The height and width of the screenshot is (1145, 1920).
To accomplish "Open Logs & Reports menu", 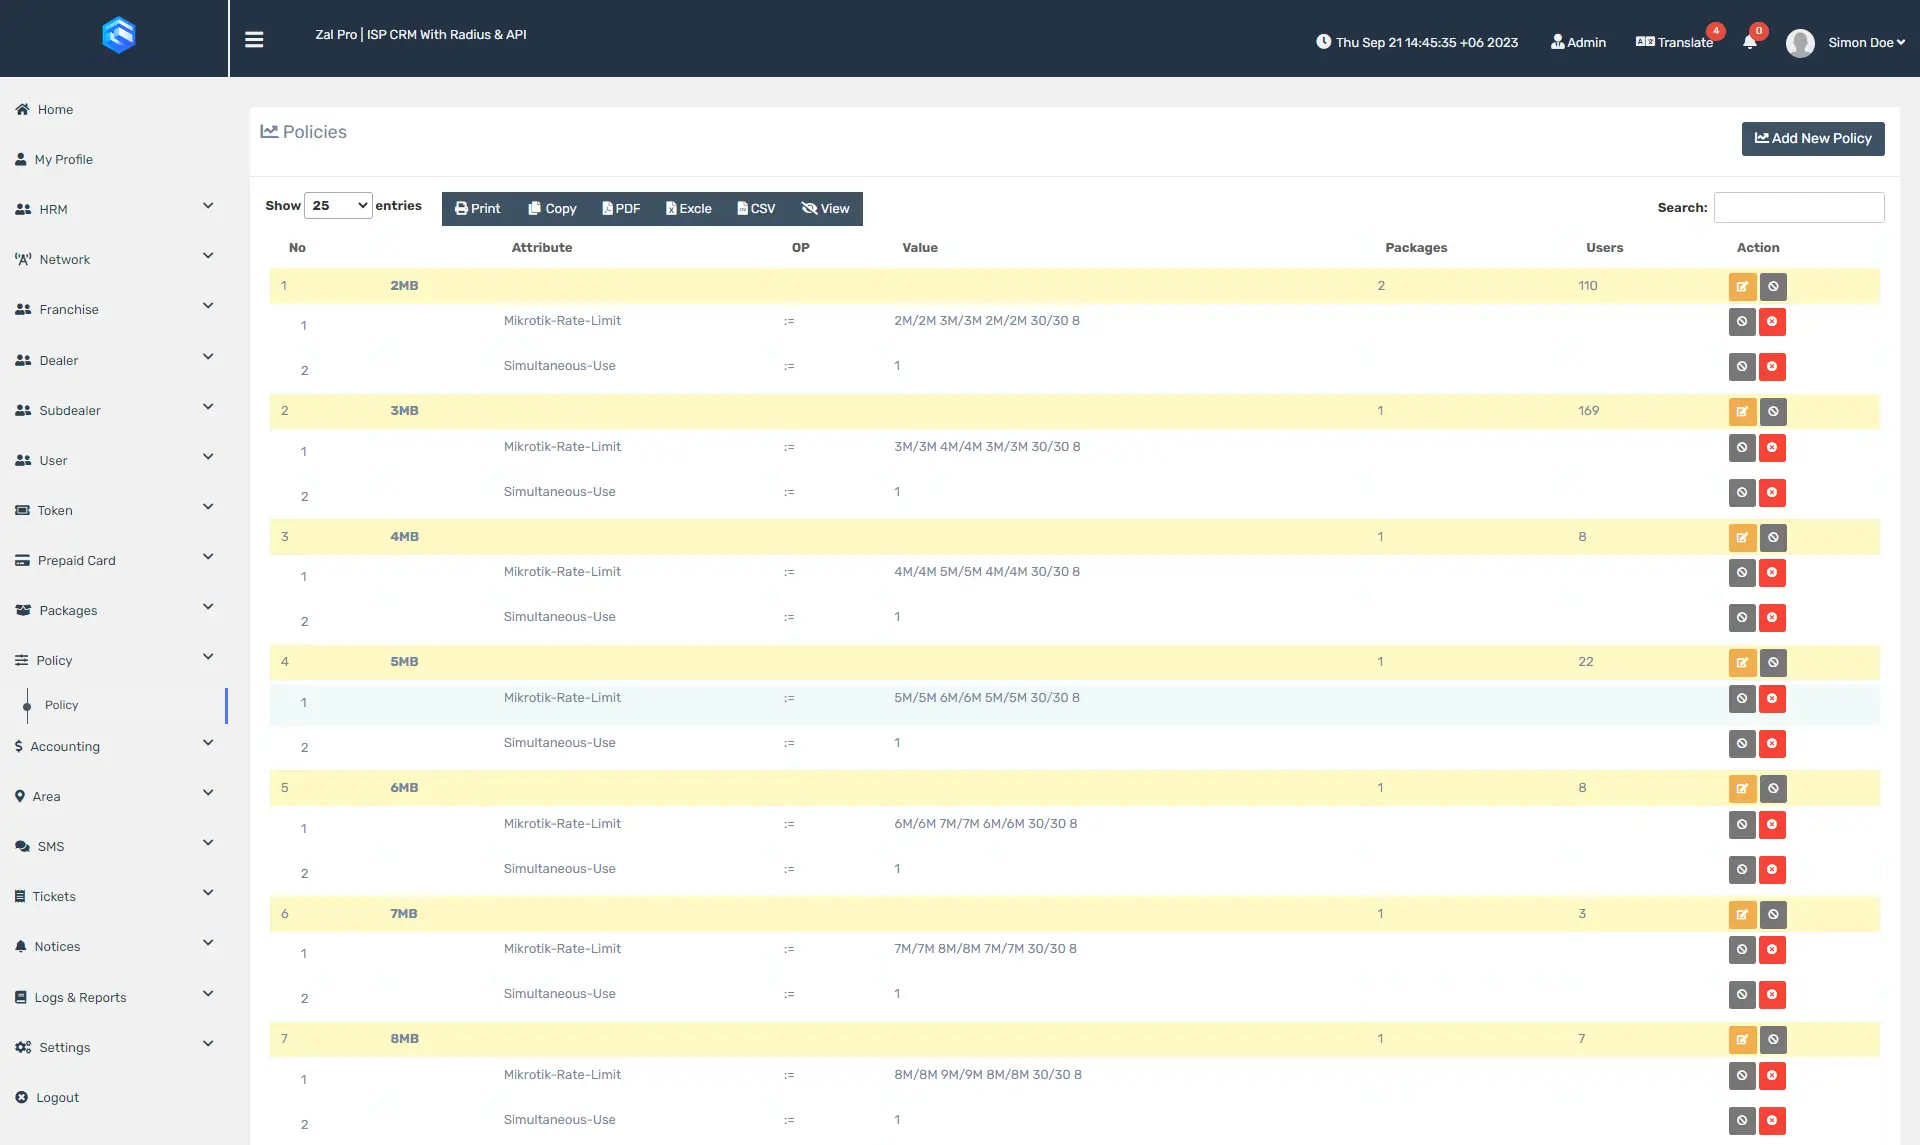I will pos(114,997).
